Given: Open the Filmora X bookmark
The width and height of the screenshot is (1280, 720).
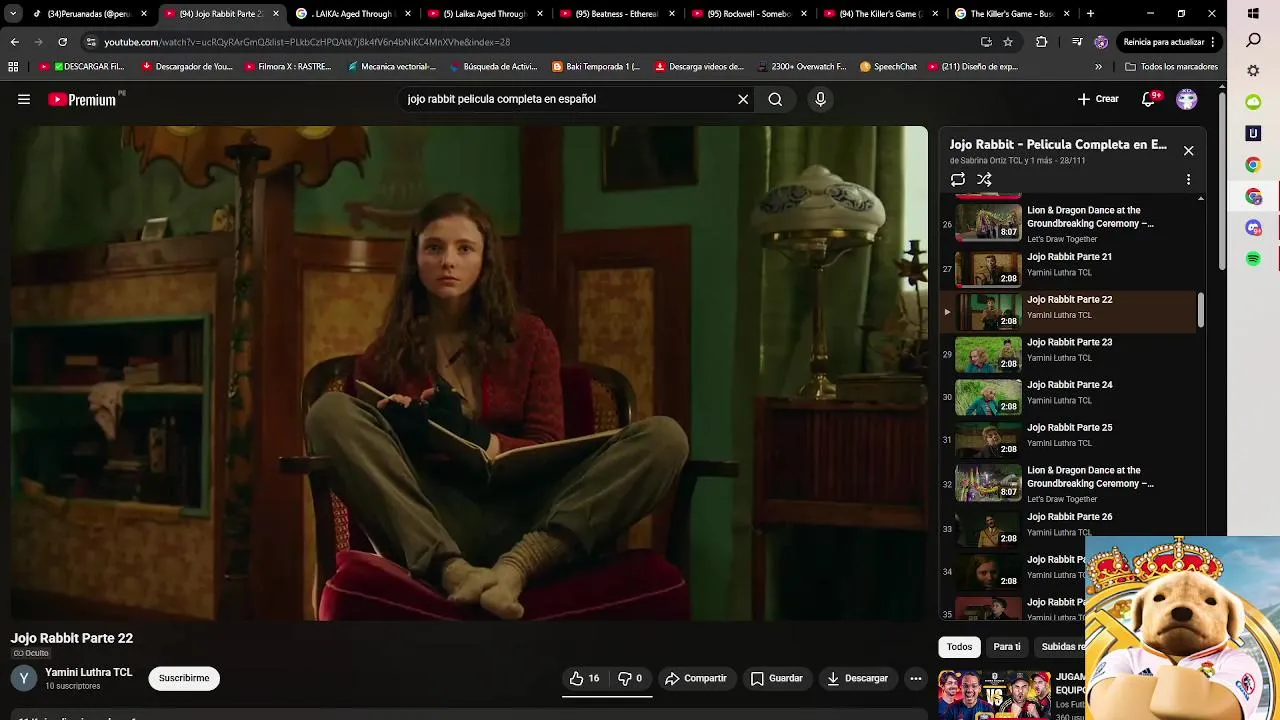Looking at the screenshot, I should [x=288, y=67].
